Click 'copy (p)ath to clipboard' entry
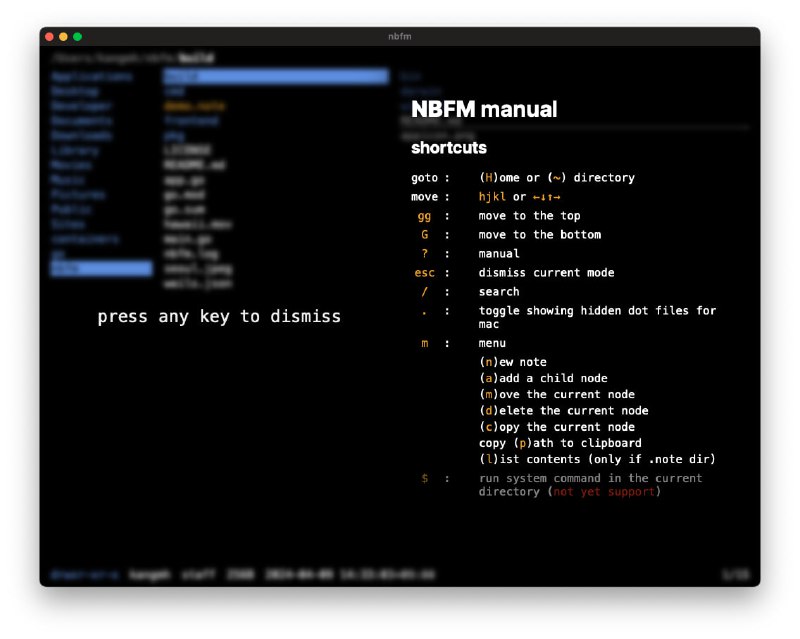This screenshot has height=639, width=800. click(560, 443)
